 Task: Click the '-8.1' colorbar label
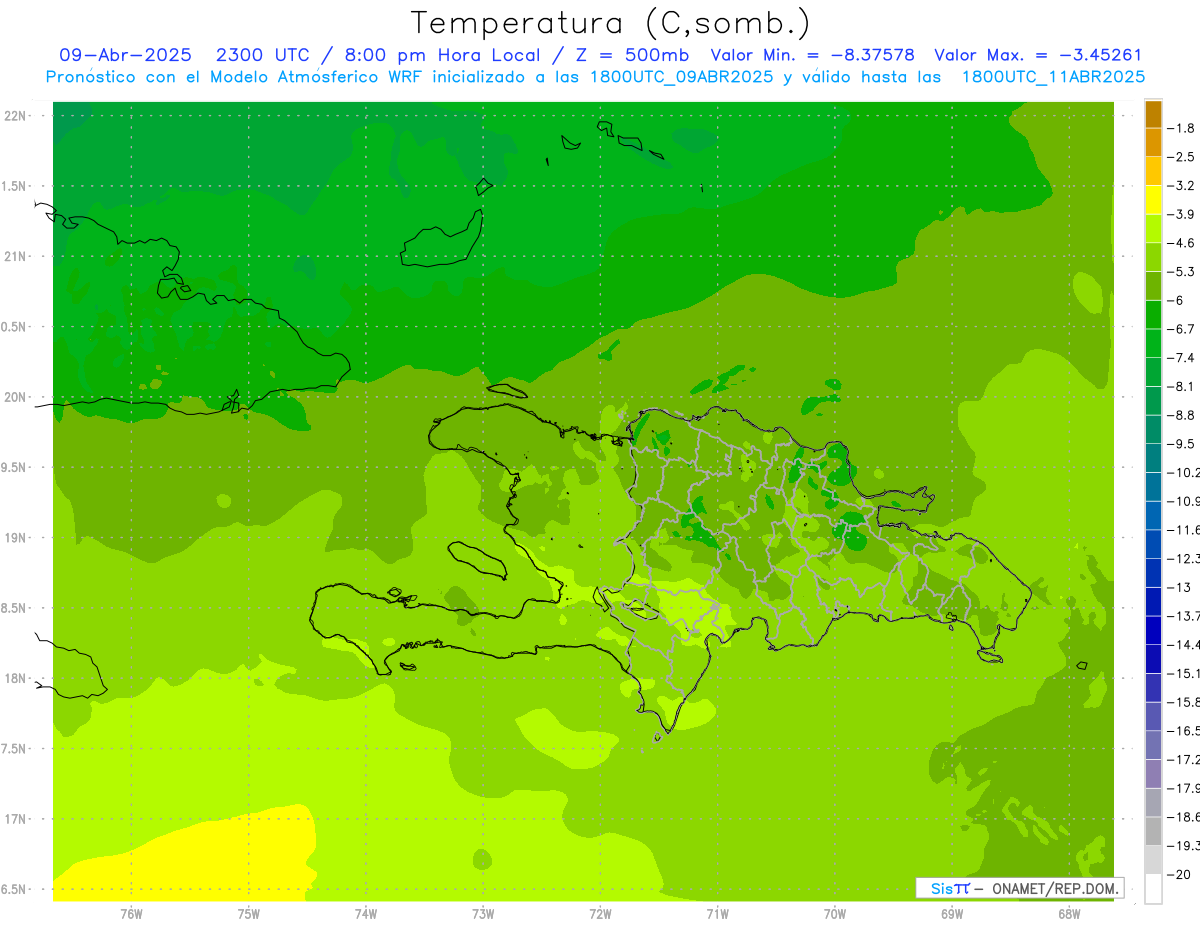pos(1182,386)
